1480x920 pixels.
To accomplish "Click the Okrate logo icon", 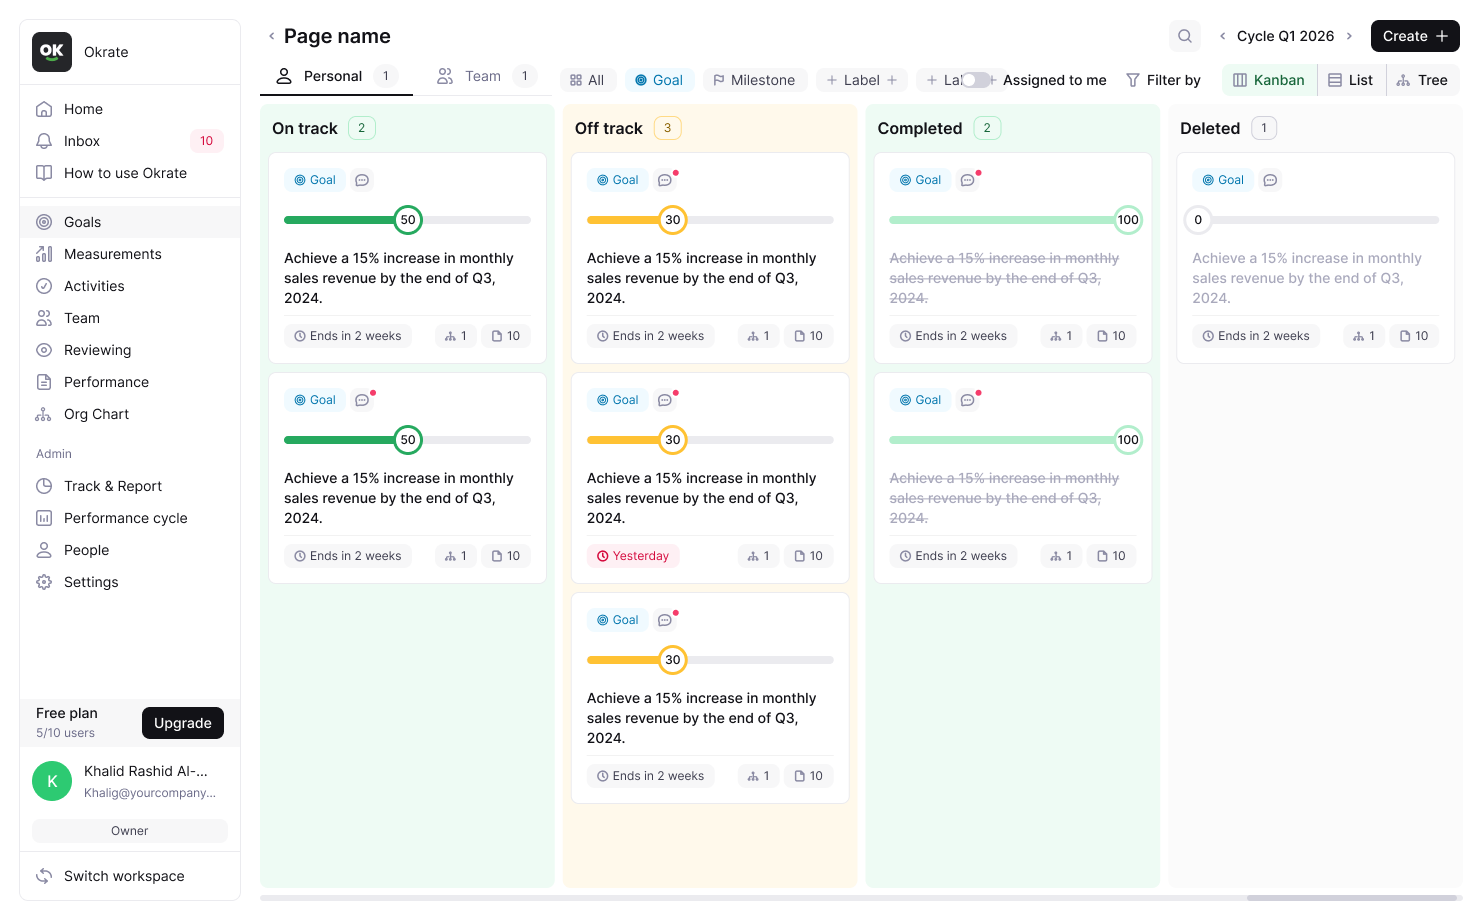I will pyautogui.click(x=52, y=52).
